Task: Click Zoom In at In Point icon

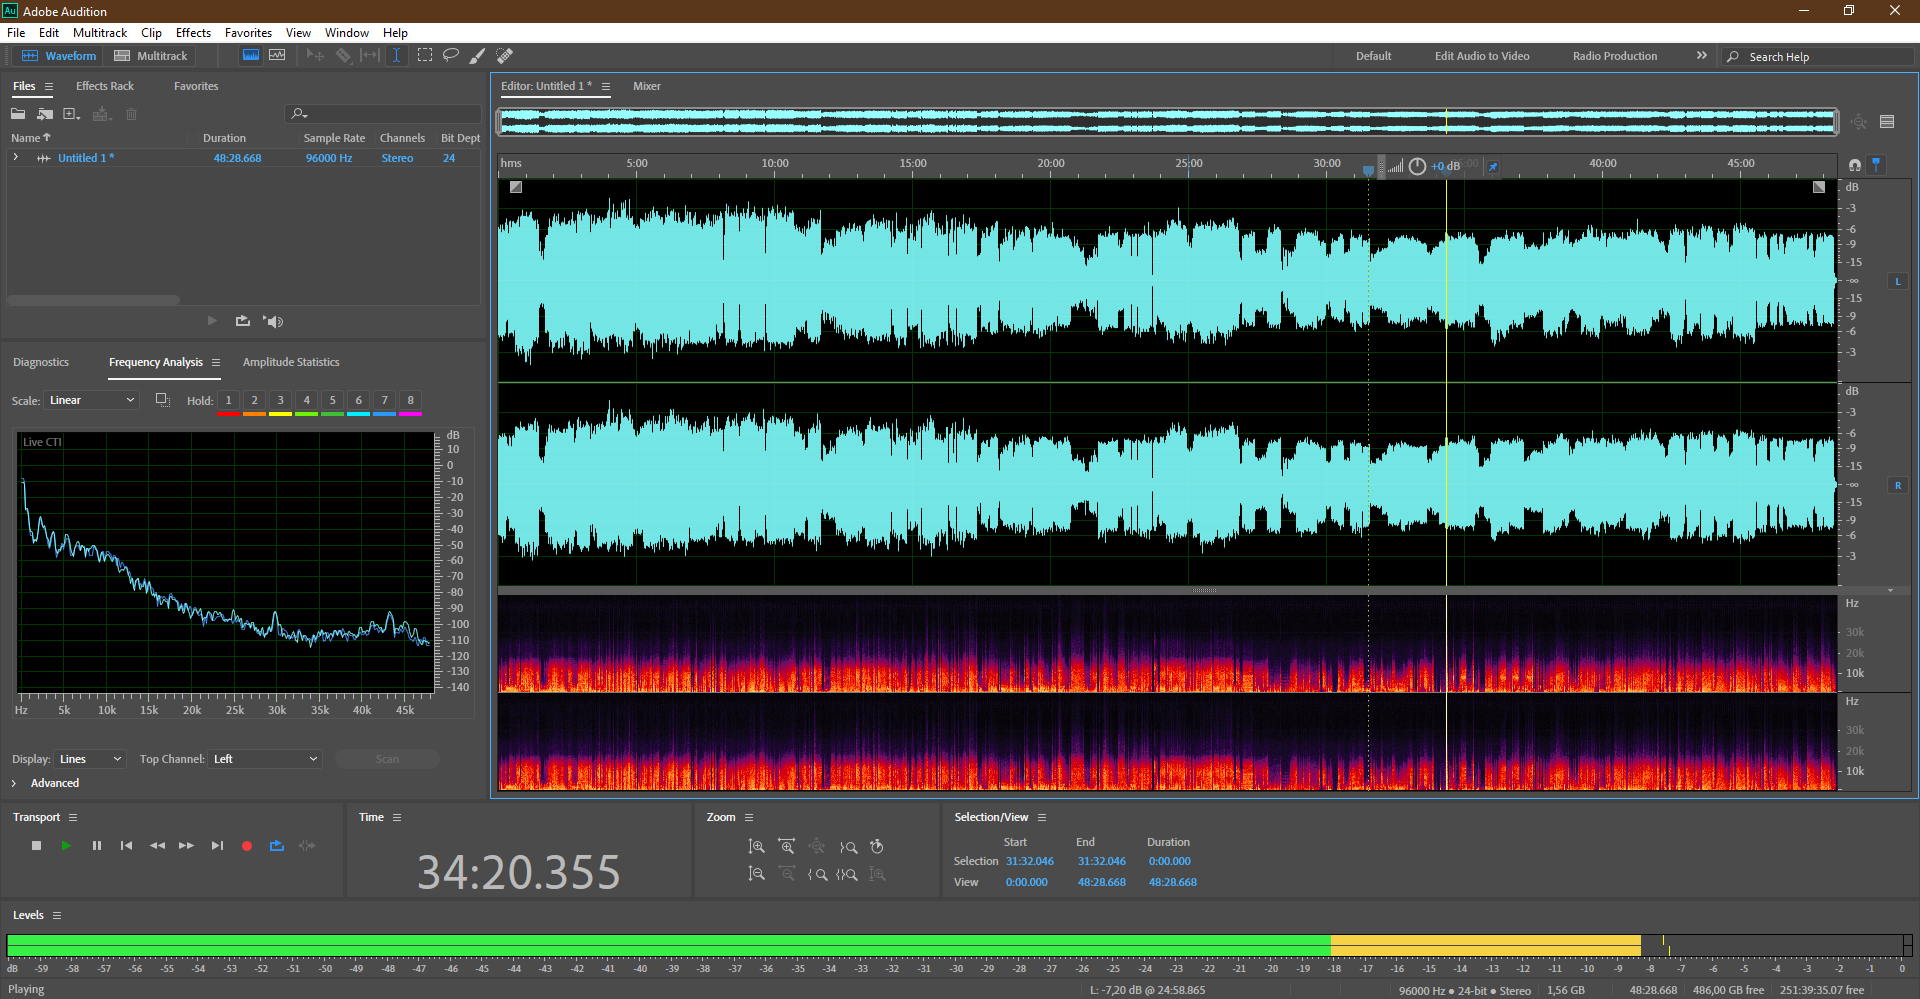Action: [x=818, y=874]
